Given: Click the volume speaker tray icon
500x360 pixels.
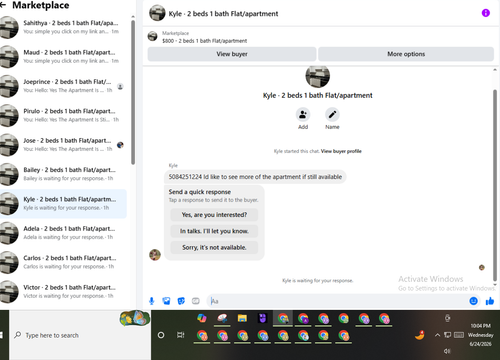Looking at the screenshot, I should click(x=447, y=351).
